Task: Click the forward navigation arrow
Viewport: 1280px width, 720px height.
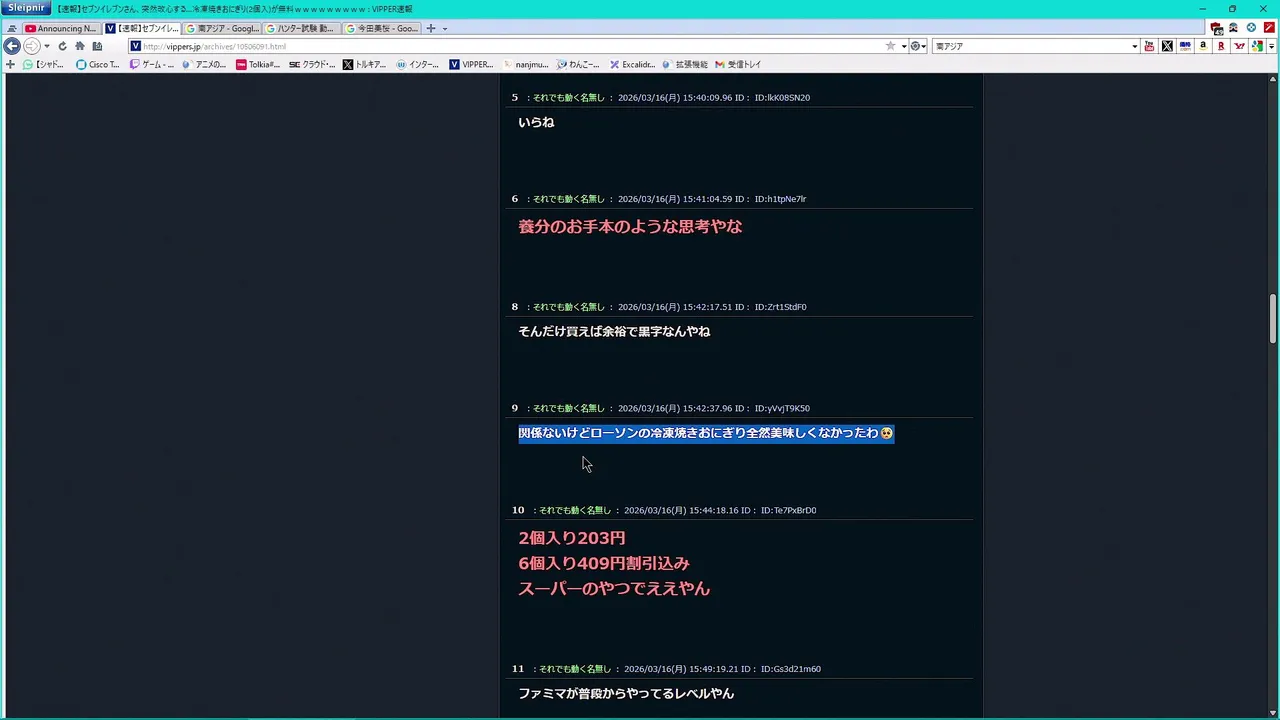Action: click(31, 46)
